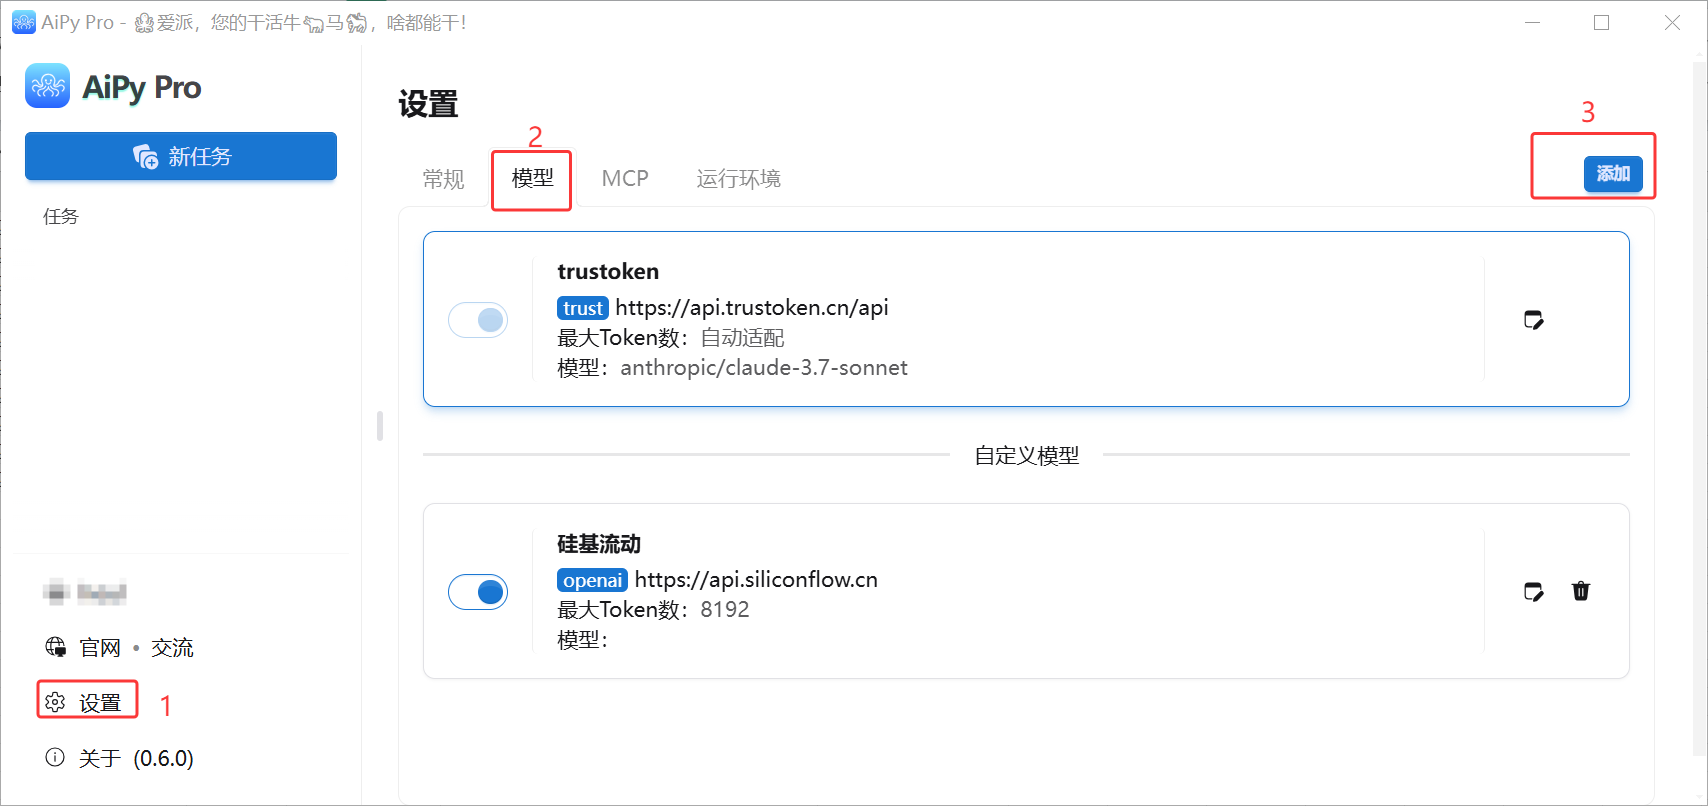The width and height of the screenshot is (1708, 806).
Task: Minimize the AiPy Pro window
Action: [x=1532, y=22]
